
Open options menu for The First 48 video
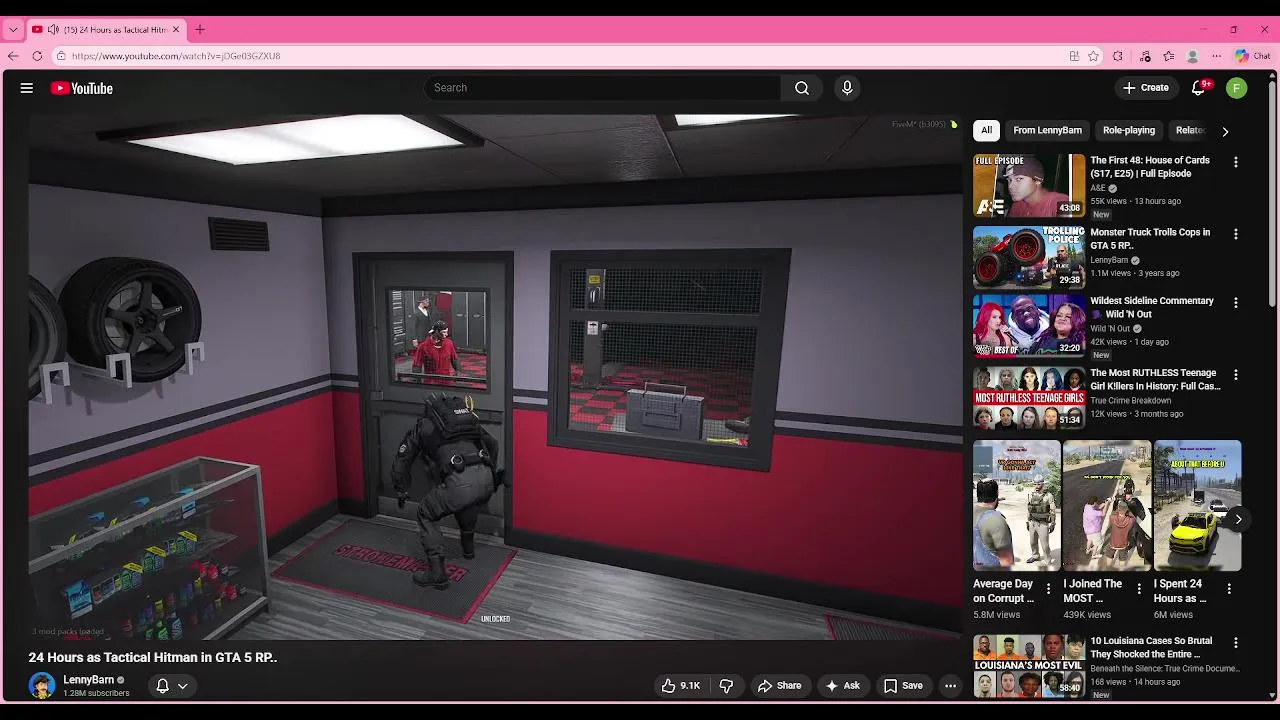point(1236,162)
